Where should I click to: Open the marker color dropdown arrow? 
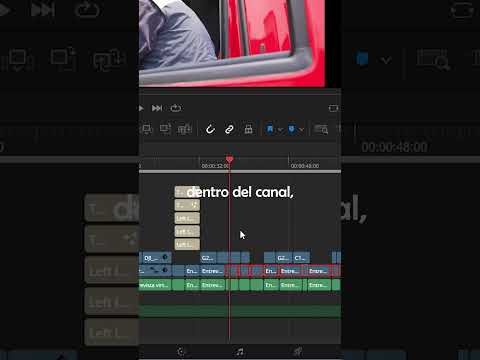(x=301, y=129)
